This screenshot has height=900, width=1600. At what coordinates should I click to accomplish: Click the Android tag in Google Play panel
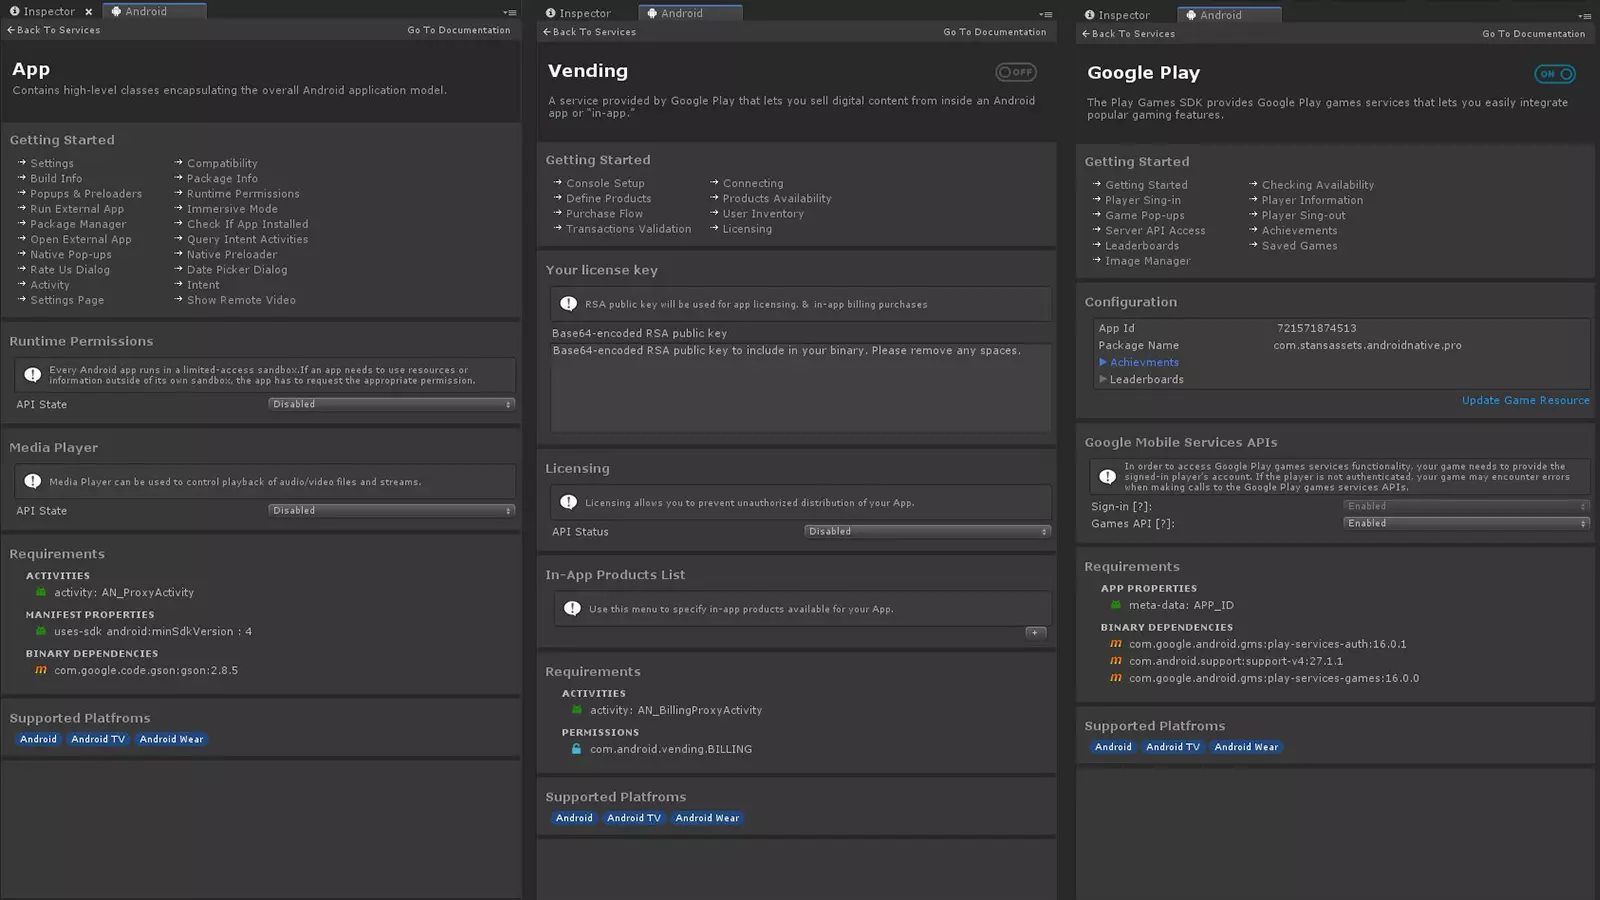(x=1113, y=747)
